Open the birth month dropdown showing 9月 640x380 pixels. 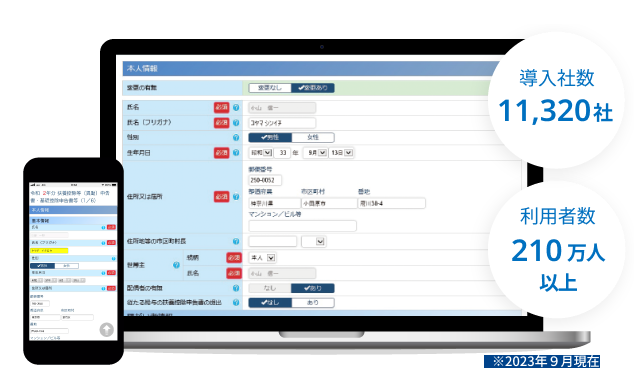point(316,153)
